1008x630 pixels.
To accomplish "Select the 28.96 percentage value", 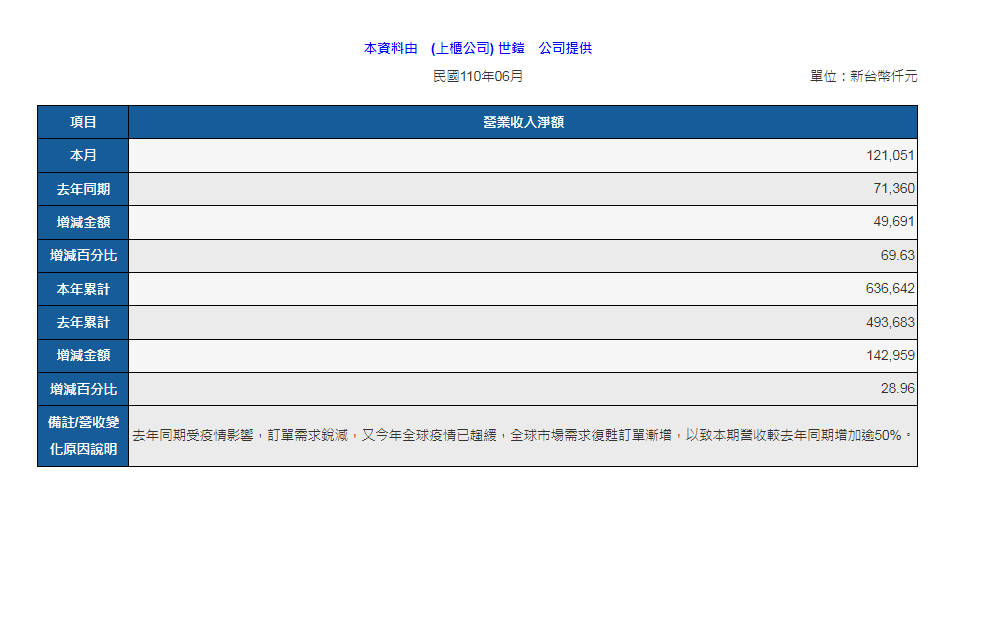I will [897, 389].
